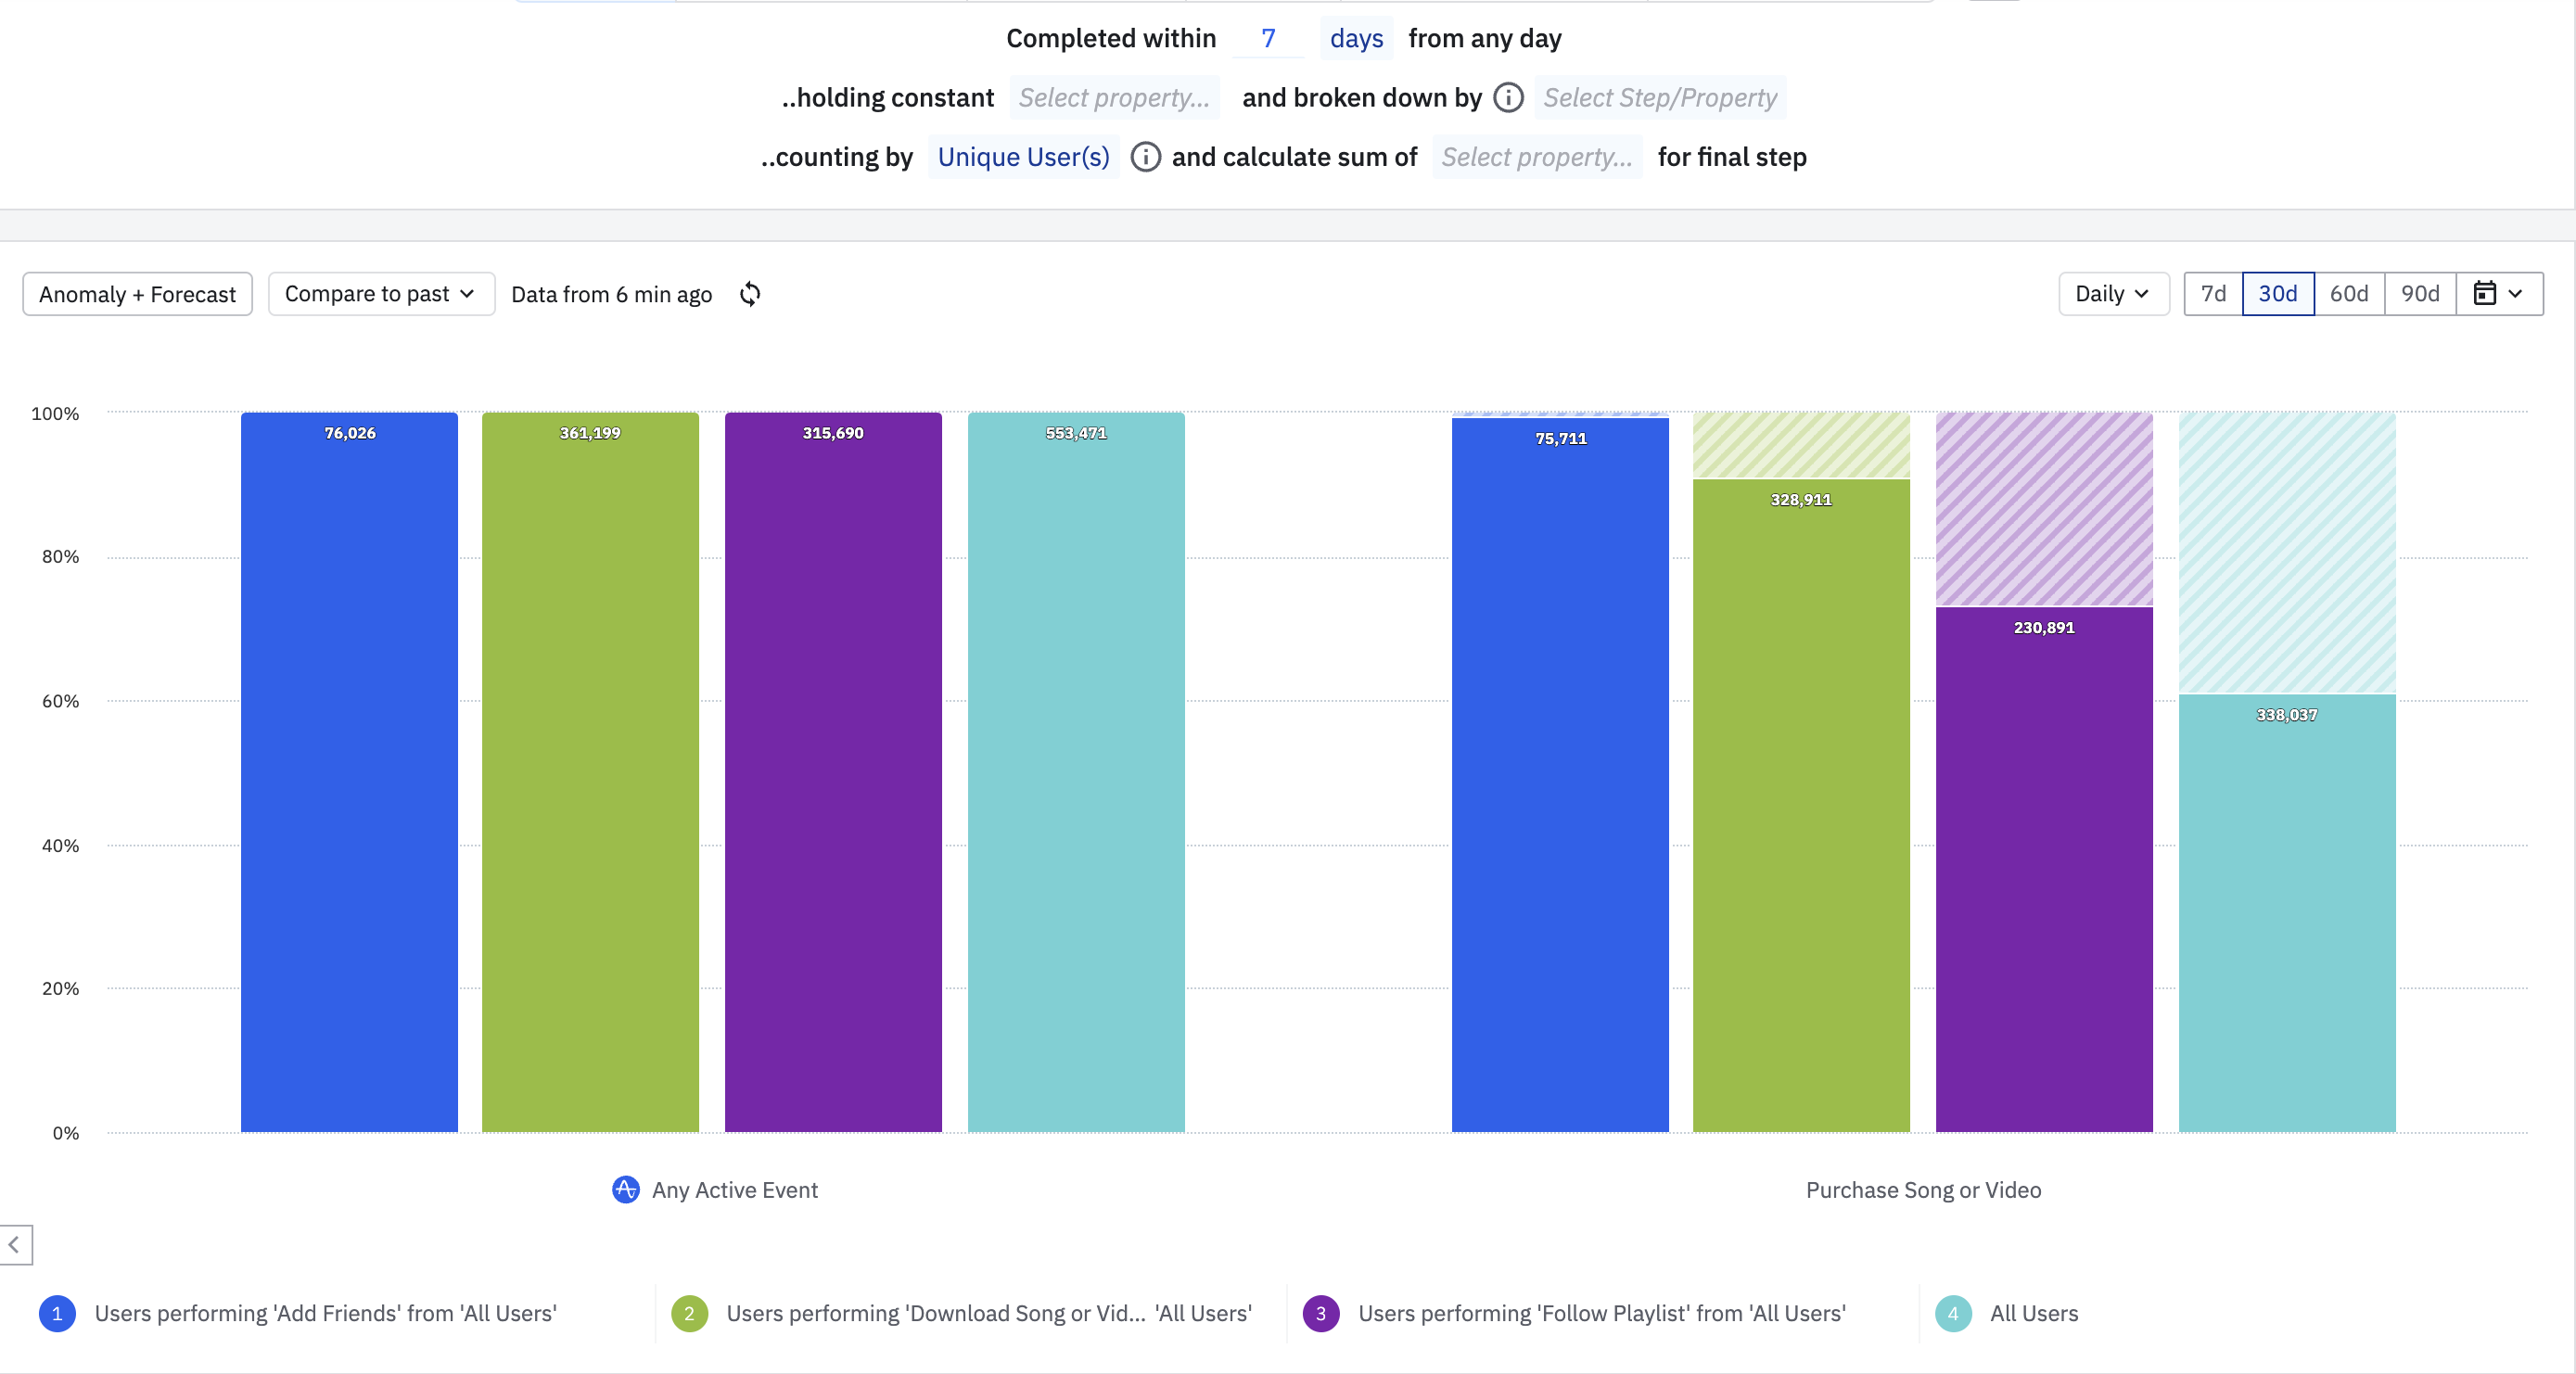This screenshot has width=2576, height=1374.
Task: Click Amplitude icon beside Any Active Event
Action: coord(626,1190)
